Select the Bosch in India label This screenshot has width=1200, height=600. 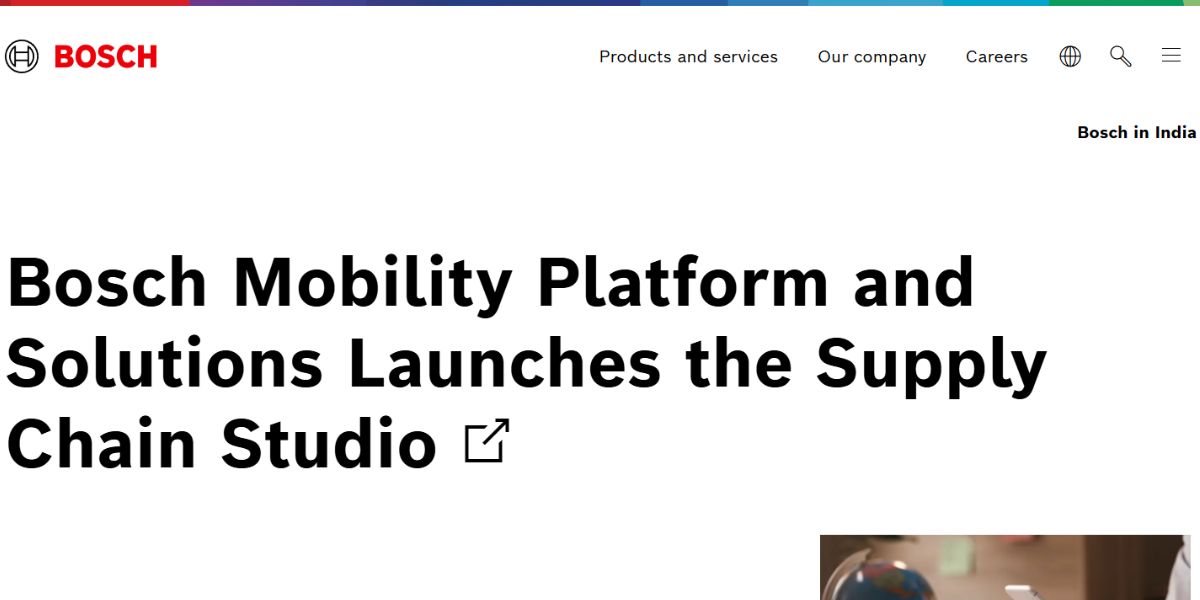1136,132
